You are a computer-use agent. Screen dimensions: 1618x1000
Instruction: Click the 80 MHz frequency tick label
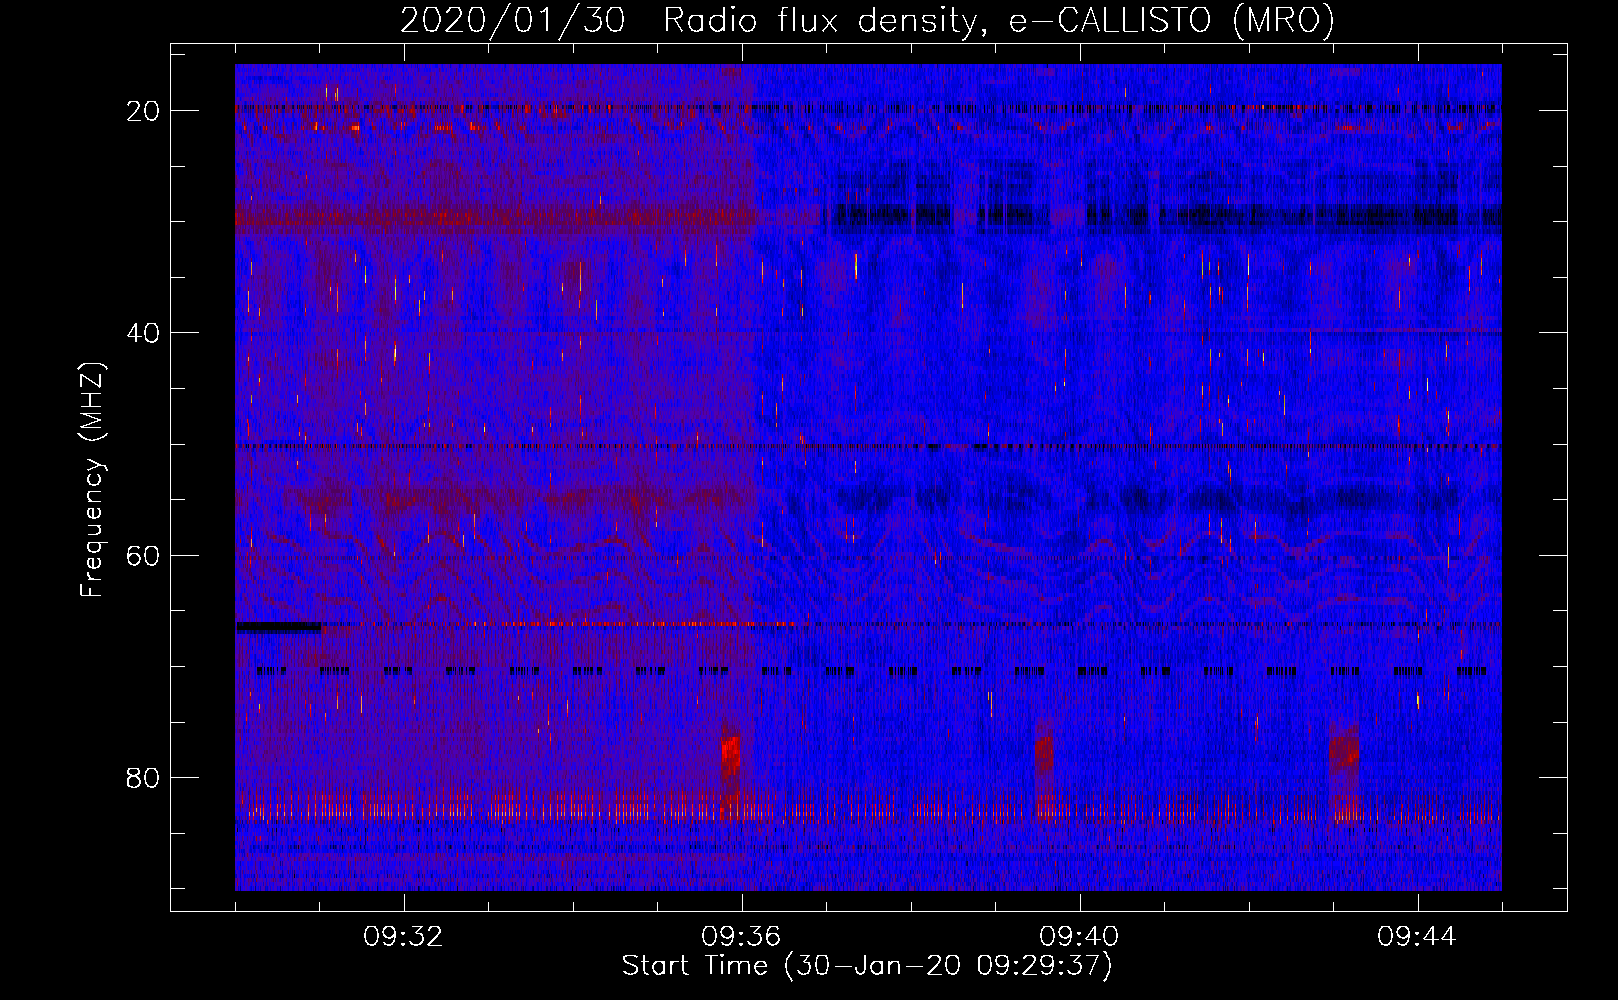point(144,778)
